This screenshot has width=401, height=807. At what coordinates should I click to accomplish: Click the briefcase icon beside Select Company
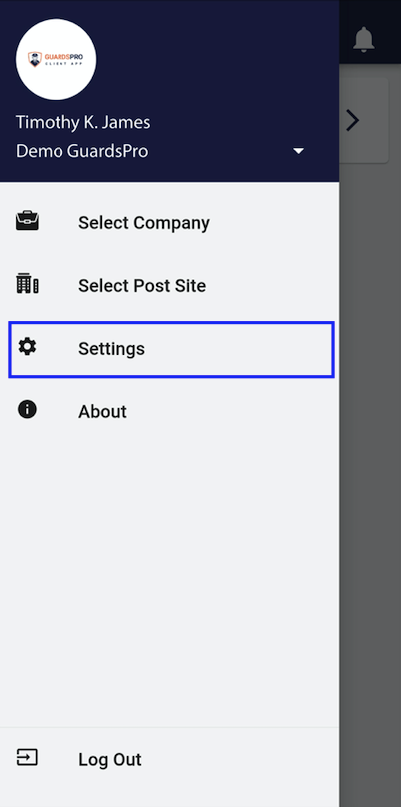(x=27, y=221)
